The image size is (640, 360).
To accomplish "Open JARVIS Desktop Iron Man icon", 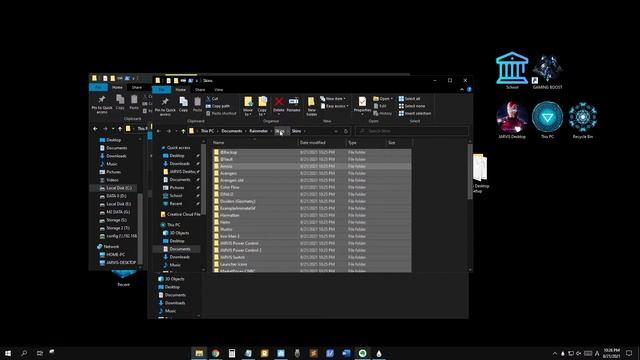I will pyautogui.click(x=512, y=120).
